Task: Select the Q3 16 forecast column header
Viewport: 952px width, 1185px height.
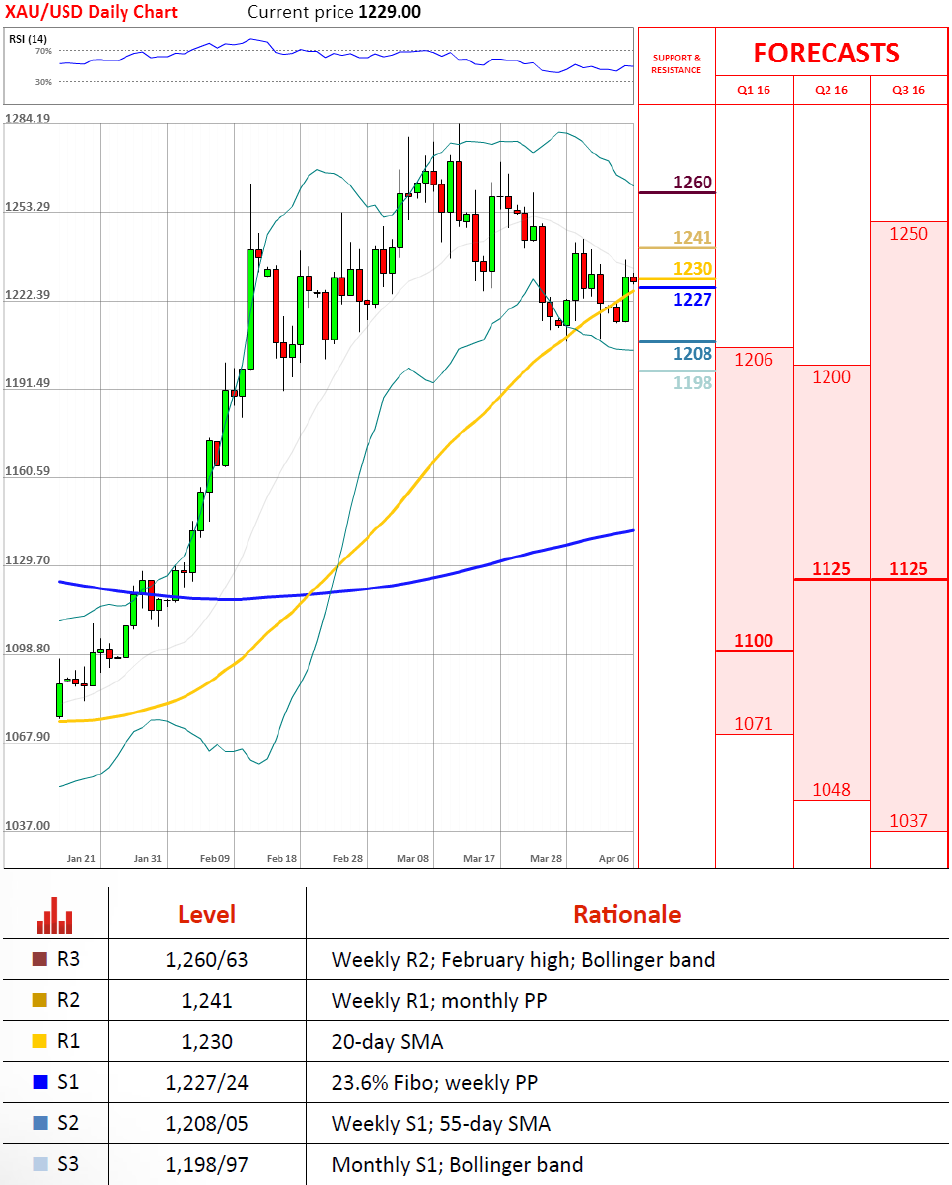Action: (x=909, y=90)
